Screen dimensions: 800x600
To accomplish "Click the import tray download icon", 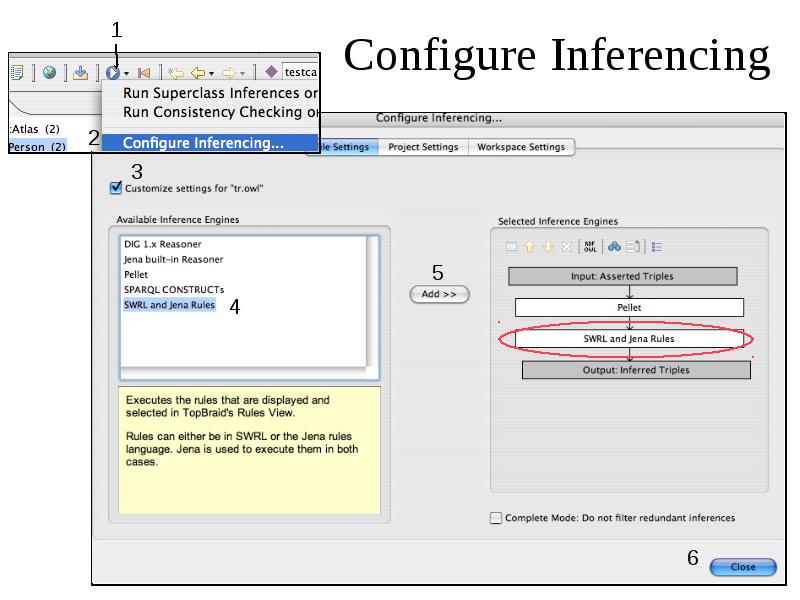I will click(80, 73).
